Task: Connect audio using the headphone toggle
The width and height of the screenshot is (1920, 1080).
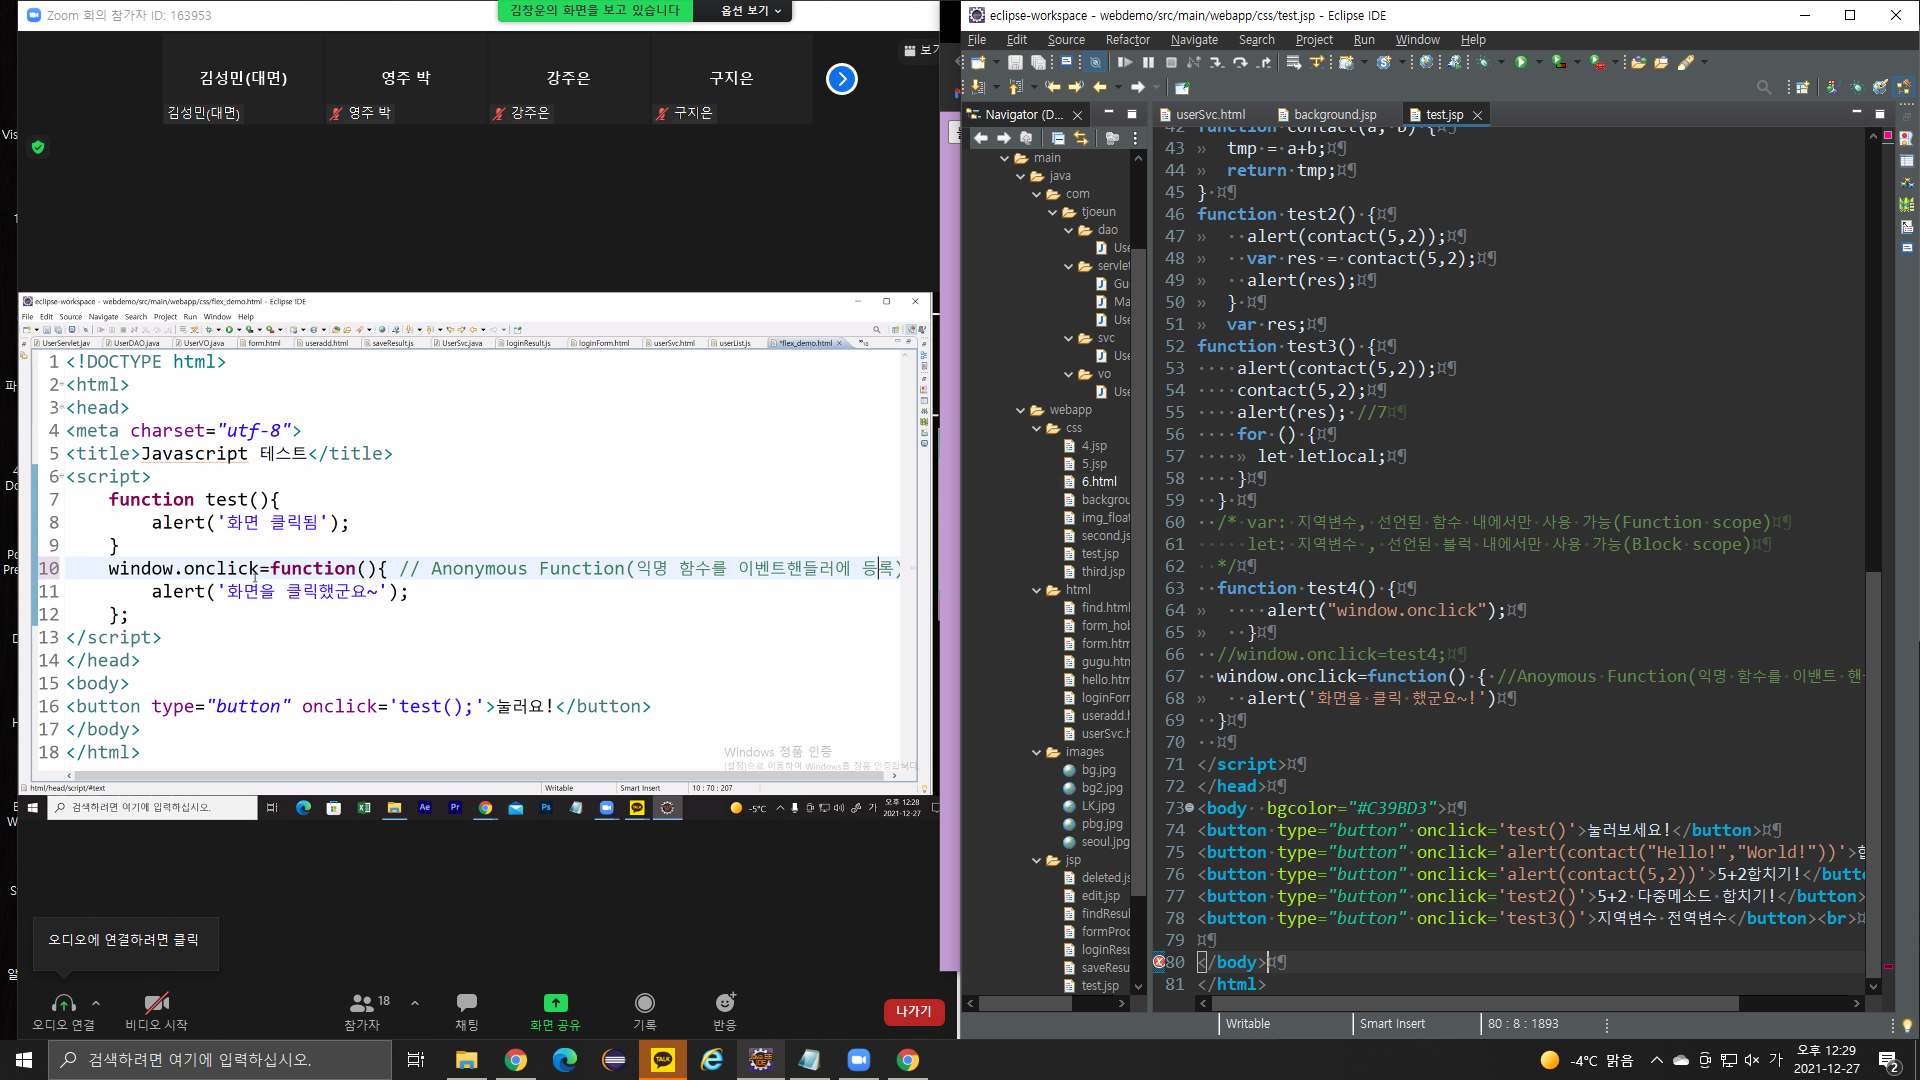Action: coord(63,1003)
